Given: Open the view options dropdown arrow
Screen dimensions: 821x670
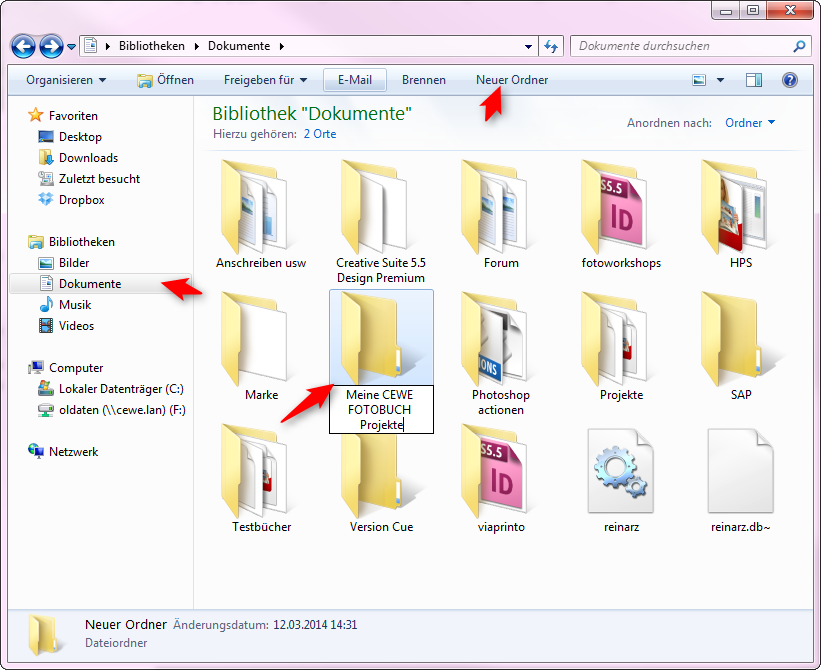Looking at the screenshot, I should coord(720,80).
